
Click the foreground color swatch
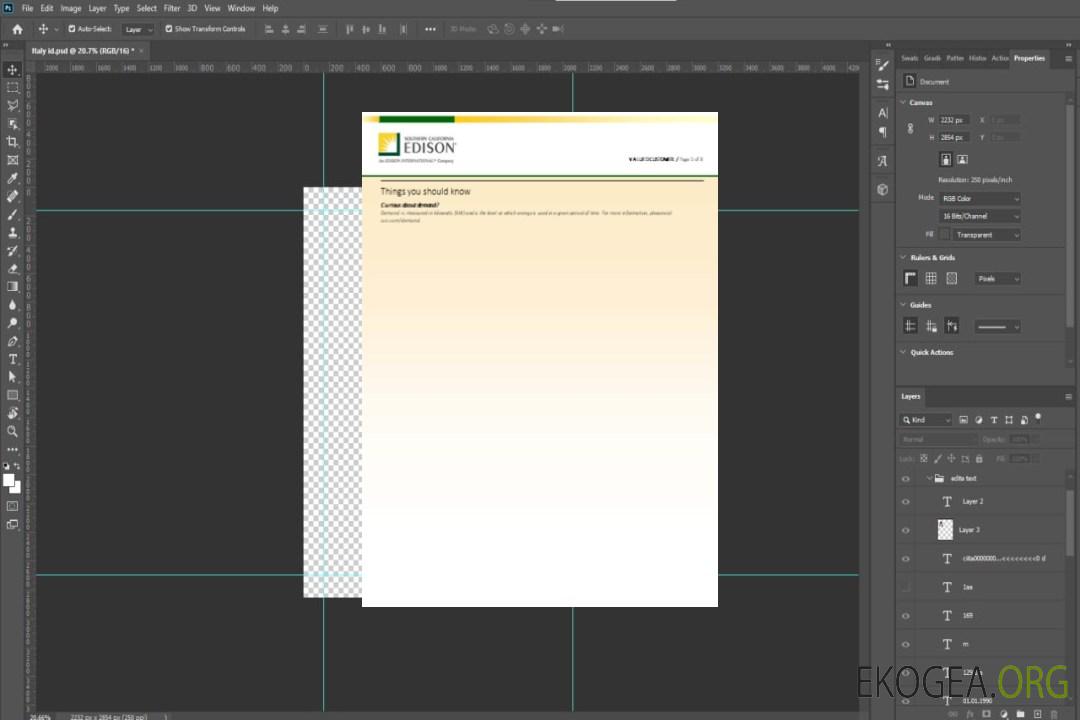9,481
